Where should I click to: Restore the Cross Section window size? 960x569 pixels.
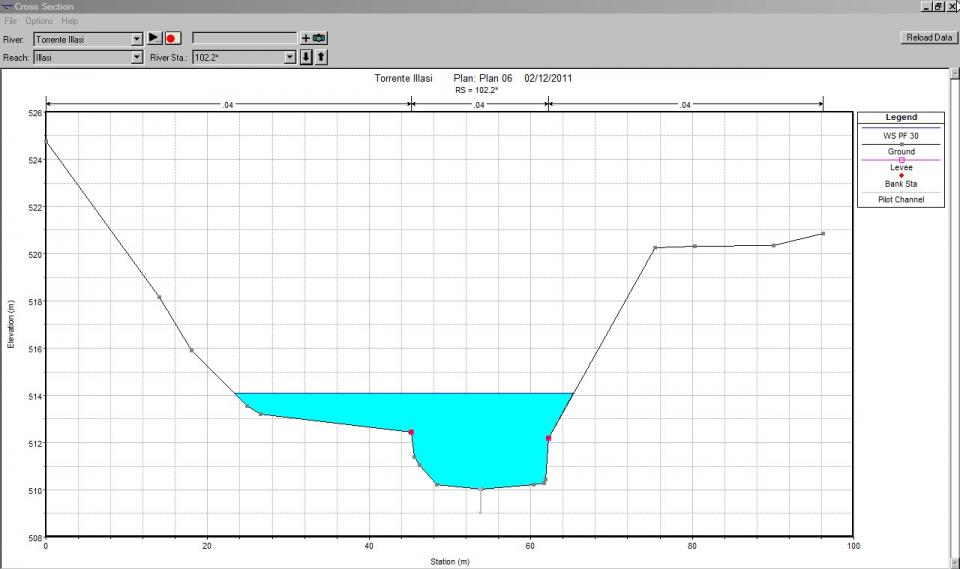pos(938,6)
